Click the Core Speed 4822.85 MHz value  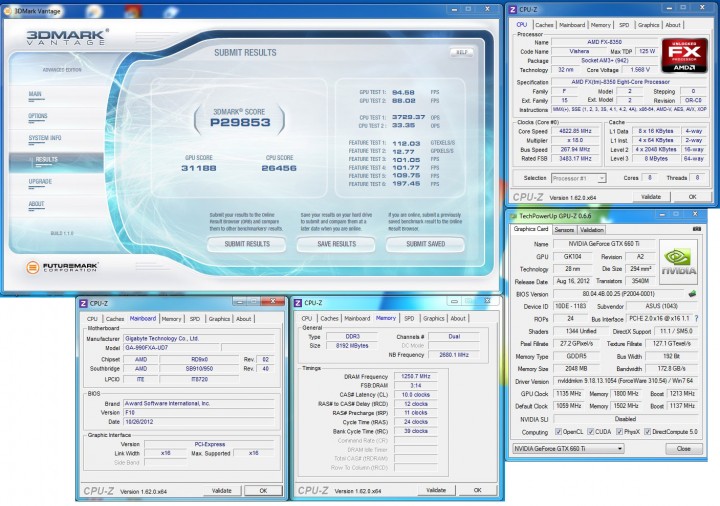pyautogui.click(x=575, y=131)
